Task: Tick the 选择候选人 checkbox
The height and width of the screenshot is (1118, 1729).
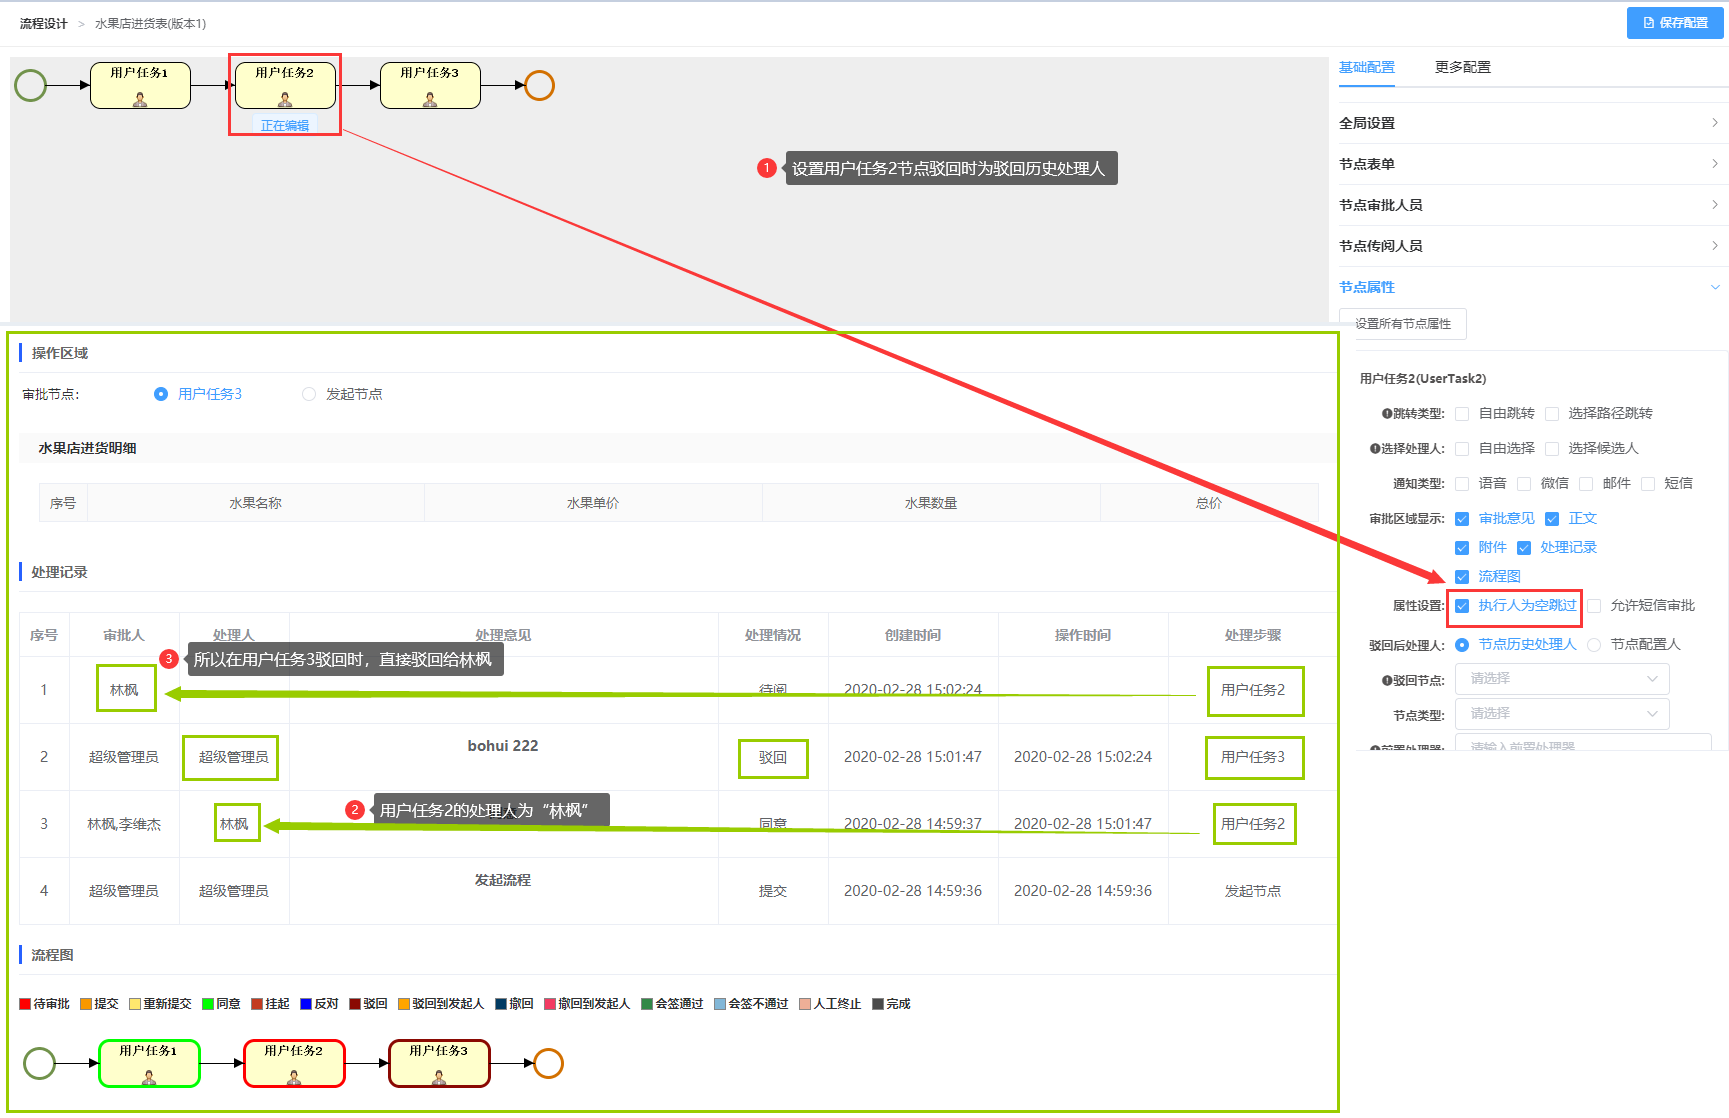Action: 1552,449
